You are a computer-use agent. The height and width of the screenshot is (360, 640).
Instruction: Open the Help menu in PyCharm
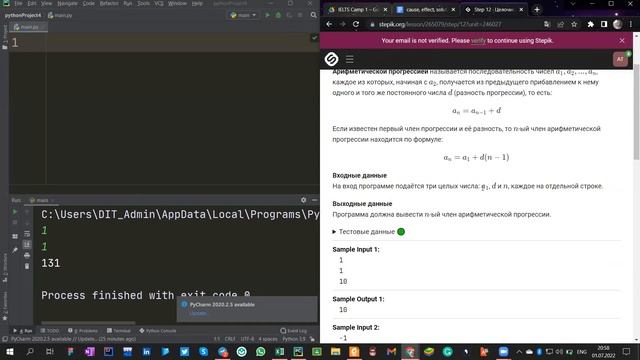(197, 3)
